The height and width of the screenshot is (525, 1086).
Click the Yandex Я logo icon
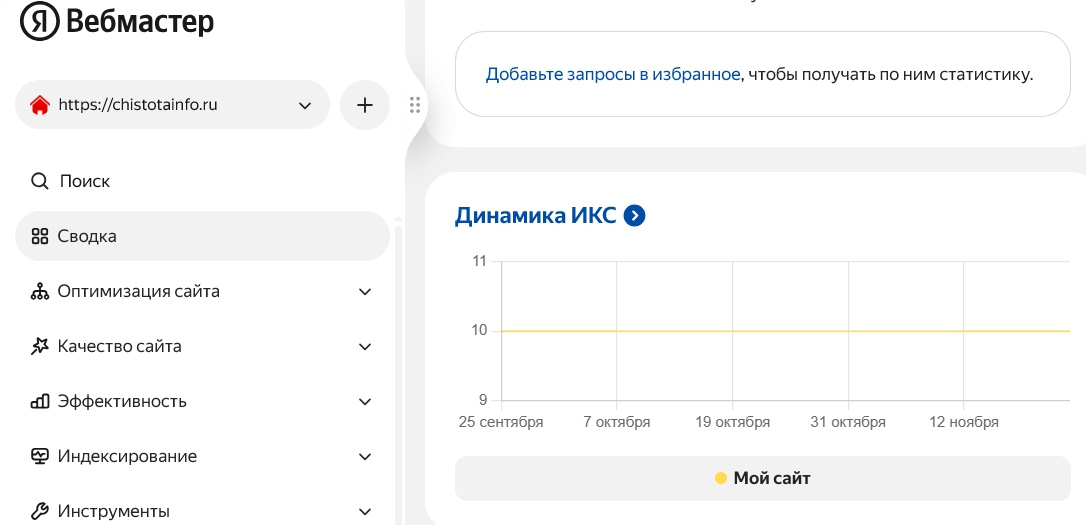click(x=40, y=21)
